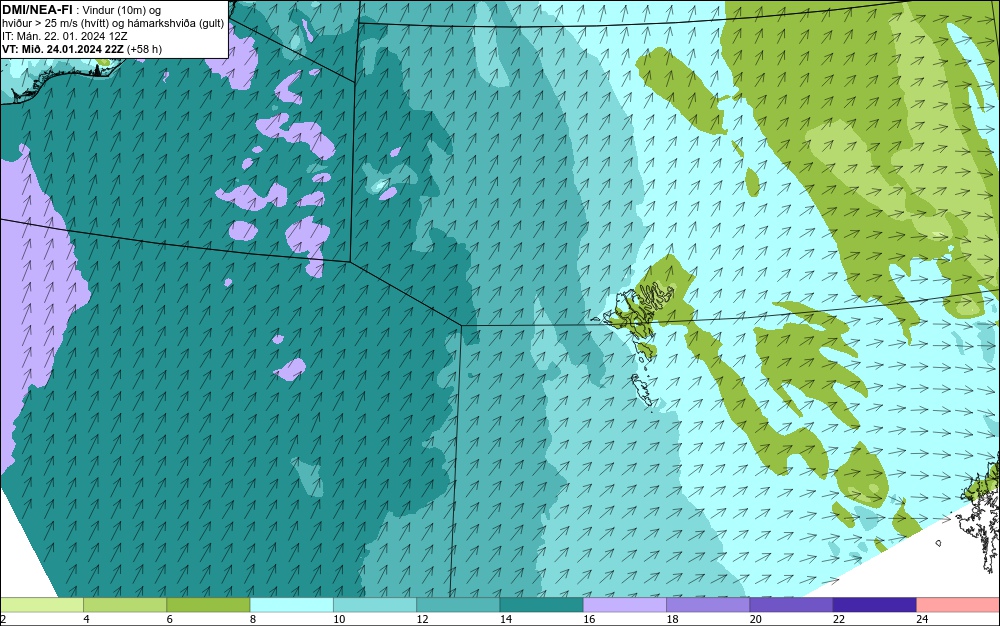Click the 20-22 m/s violet legend swatch
The width and height of the screenshot is (1000, 626).
pyautogui.click(x=791, y=605)
